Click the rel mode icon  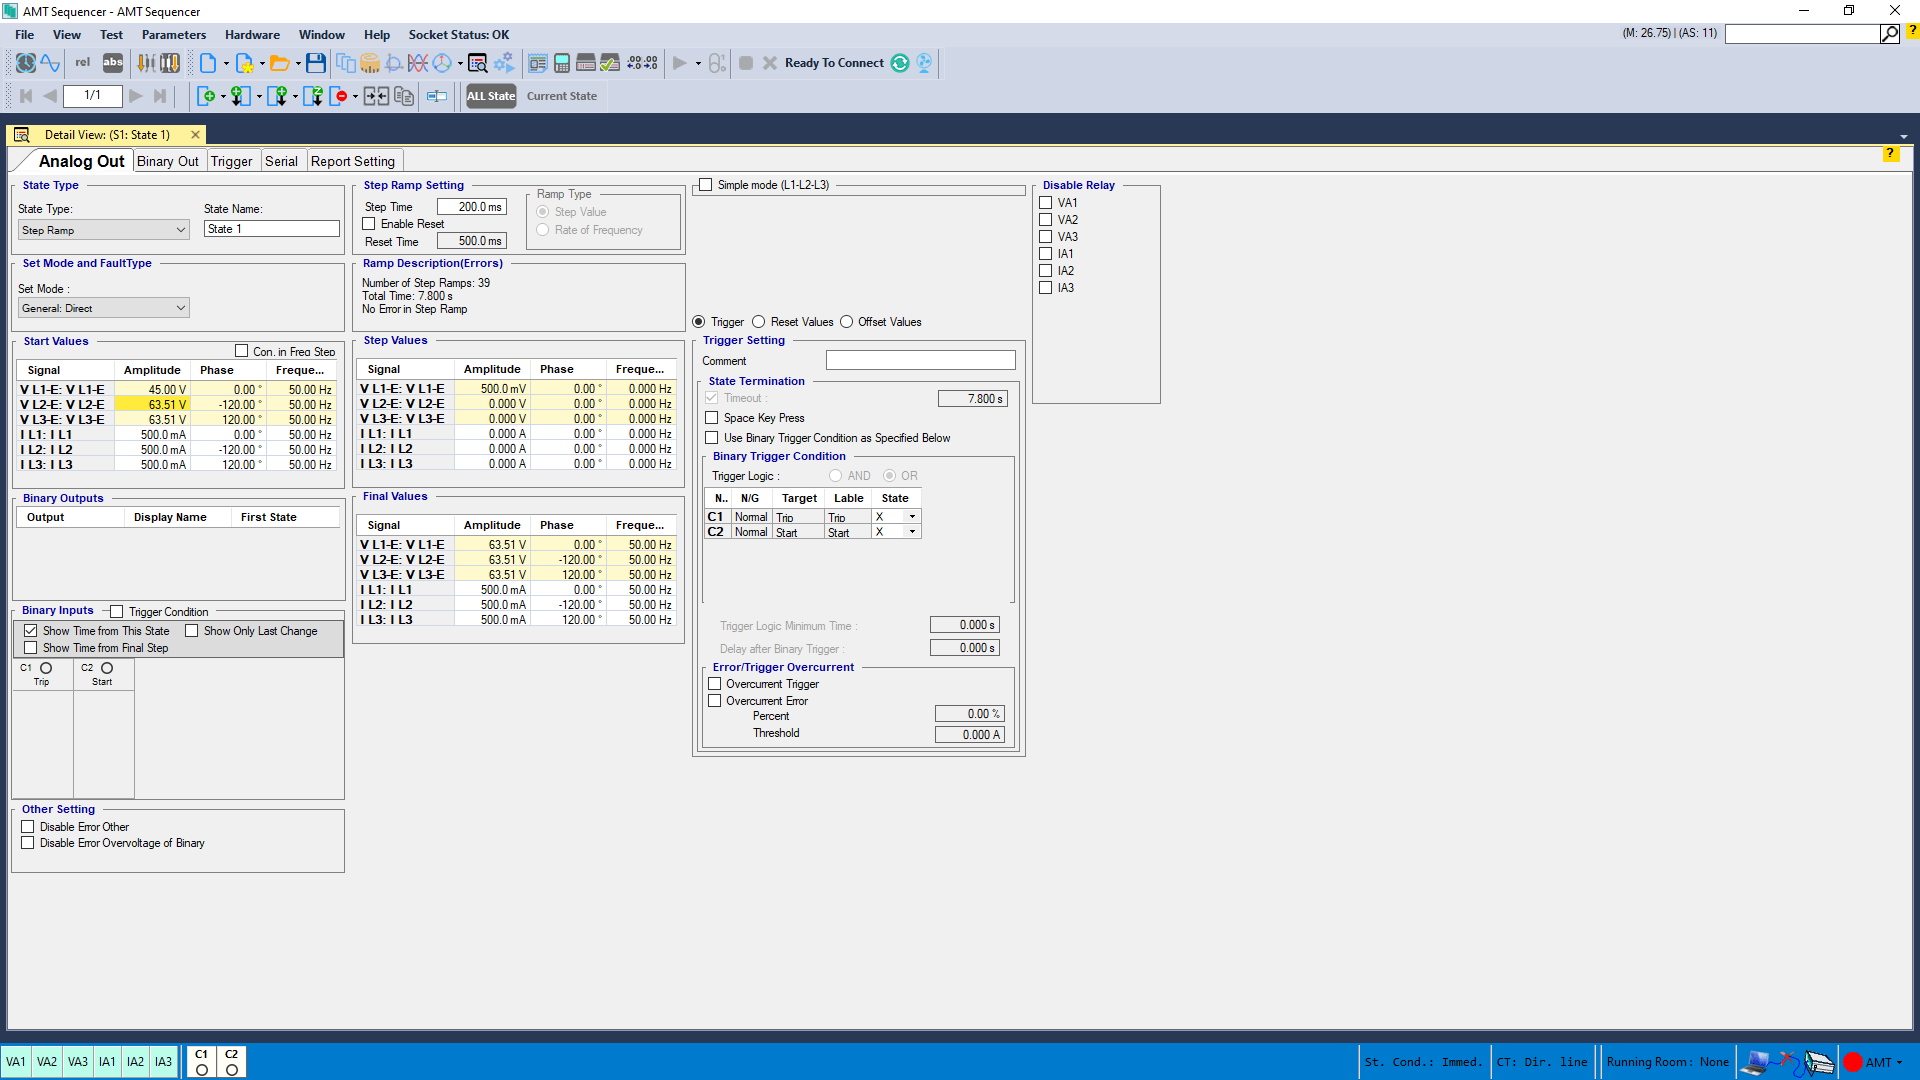[82, 63]
